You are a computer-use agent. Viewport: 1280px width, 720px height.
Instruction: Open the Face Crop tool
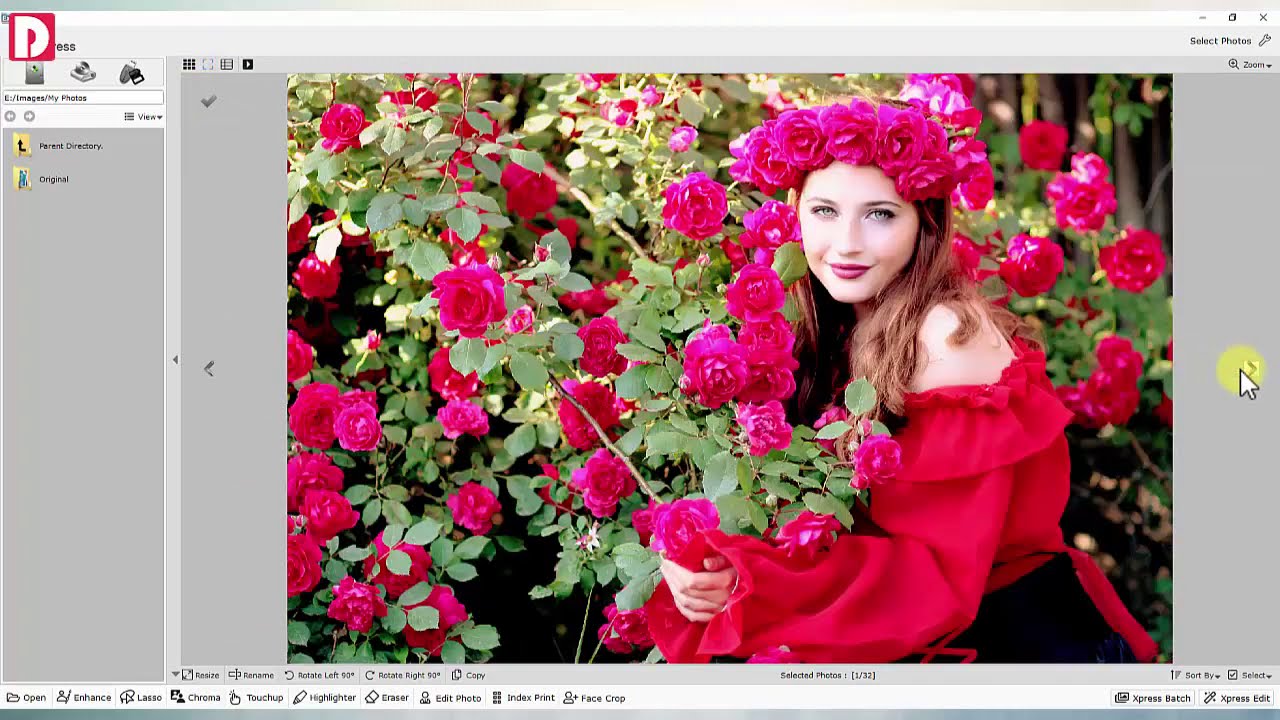pyautogui.click(x=594, y=698)
